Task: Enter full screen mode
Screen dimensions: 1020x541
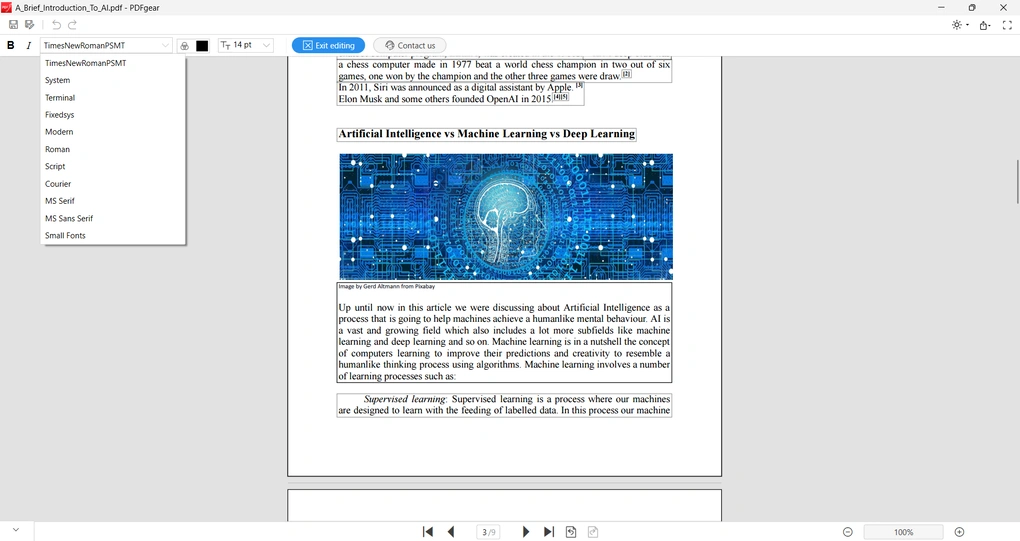Action: (1007, 25)
